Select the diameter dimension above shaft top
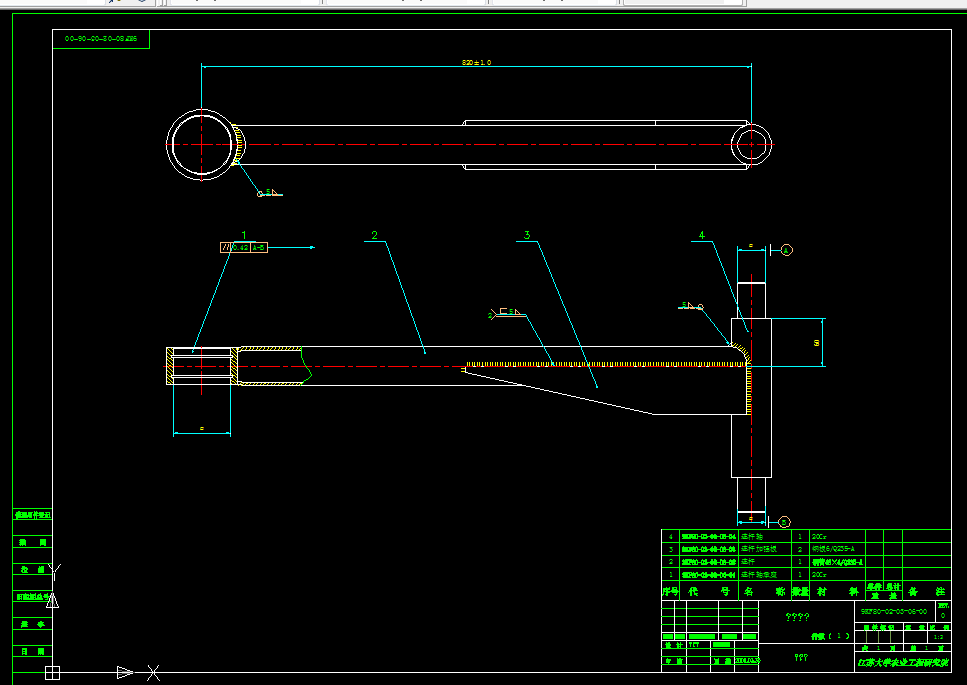The height and width of the screenshot is (685, 967). 751,247
